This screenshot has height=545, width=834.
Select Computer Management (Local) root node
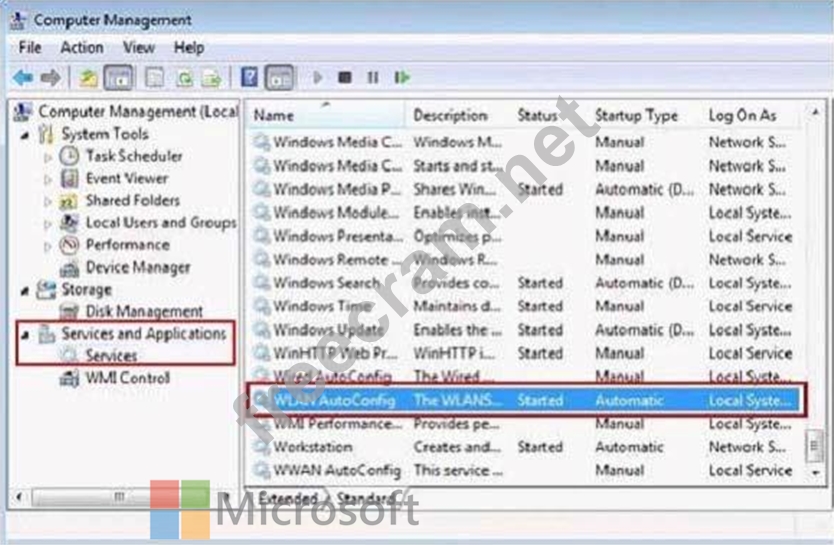point(126,112)
